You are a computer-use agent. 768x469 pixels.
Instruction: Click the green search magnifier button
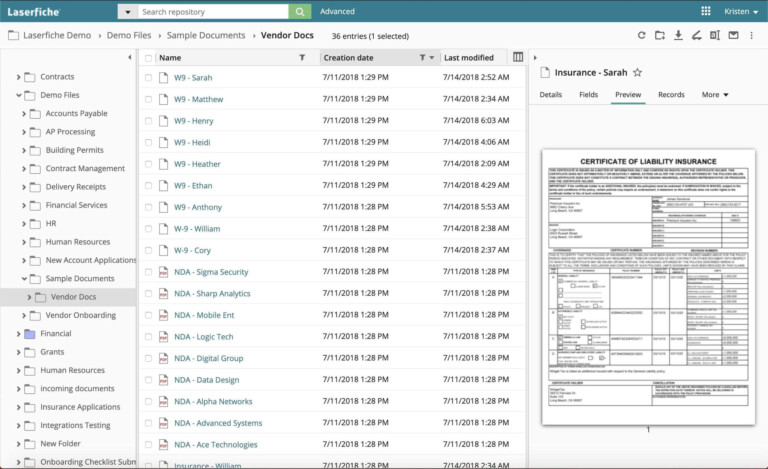[300, 11]
